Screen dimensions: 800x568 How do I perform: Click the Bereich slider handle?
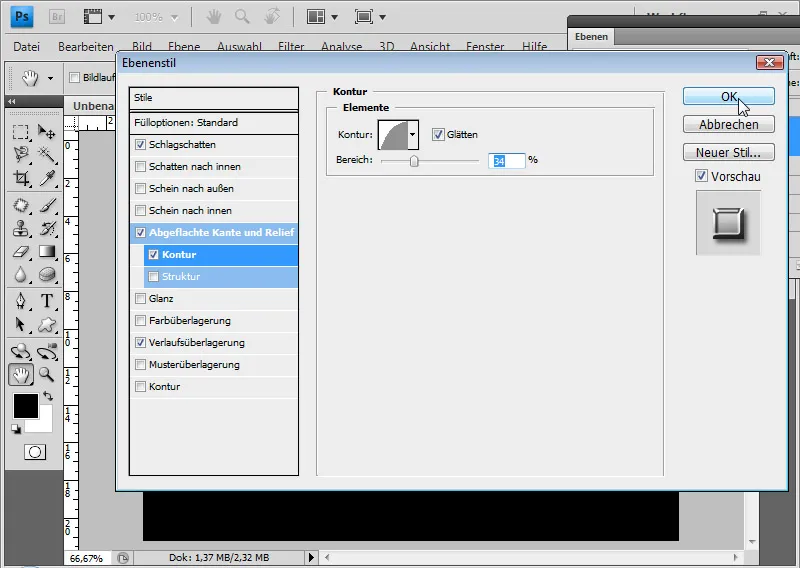(x=414, y=161)
